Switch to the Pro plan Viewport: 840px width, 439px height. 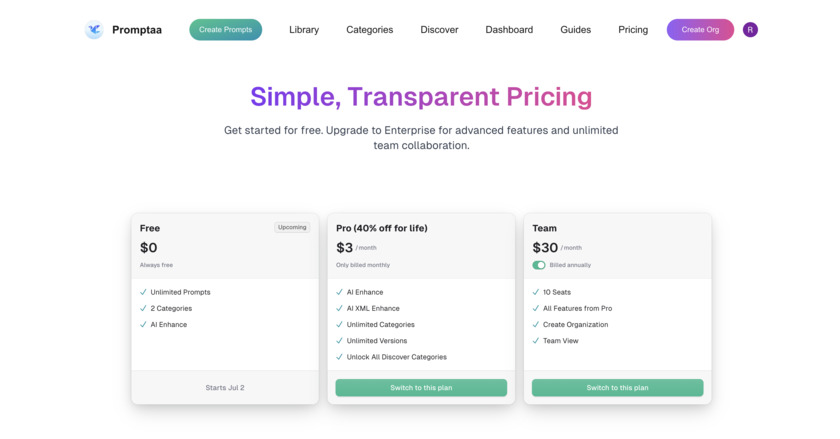click(421, 388)
